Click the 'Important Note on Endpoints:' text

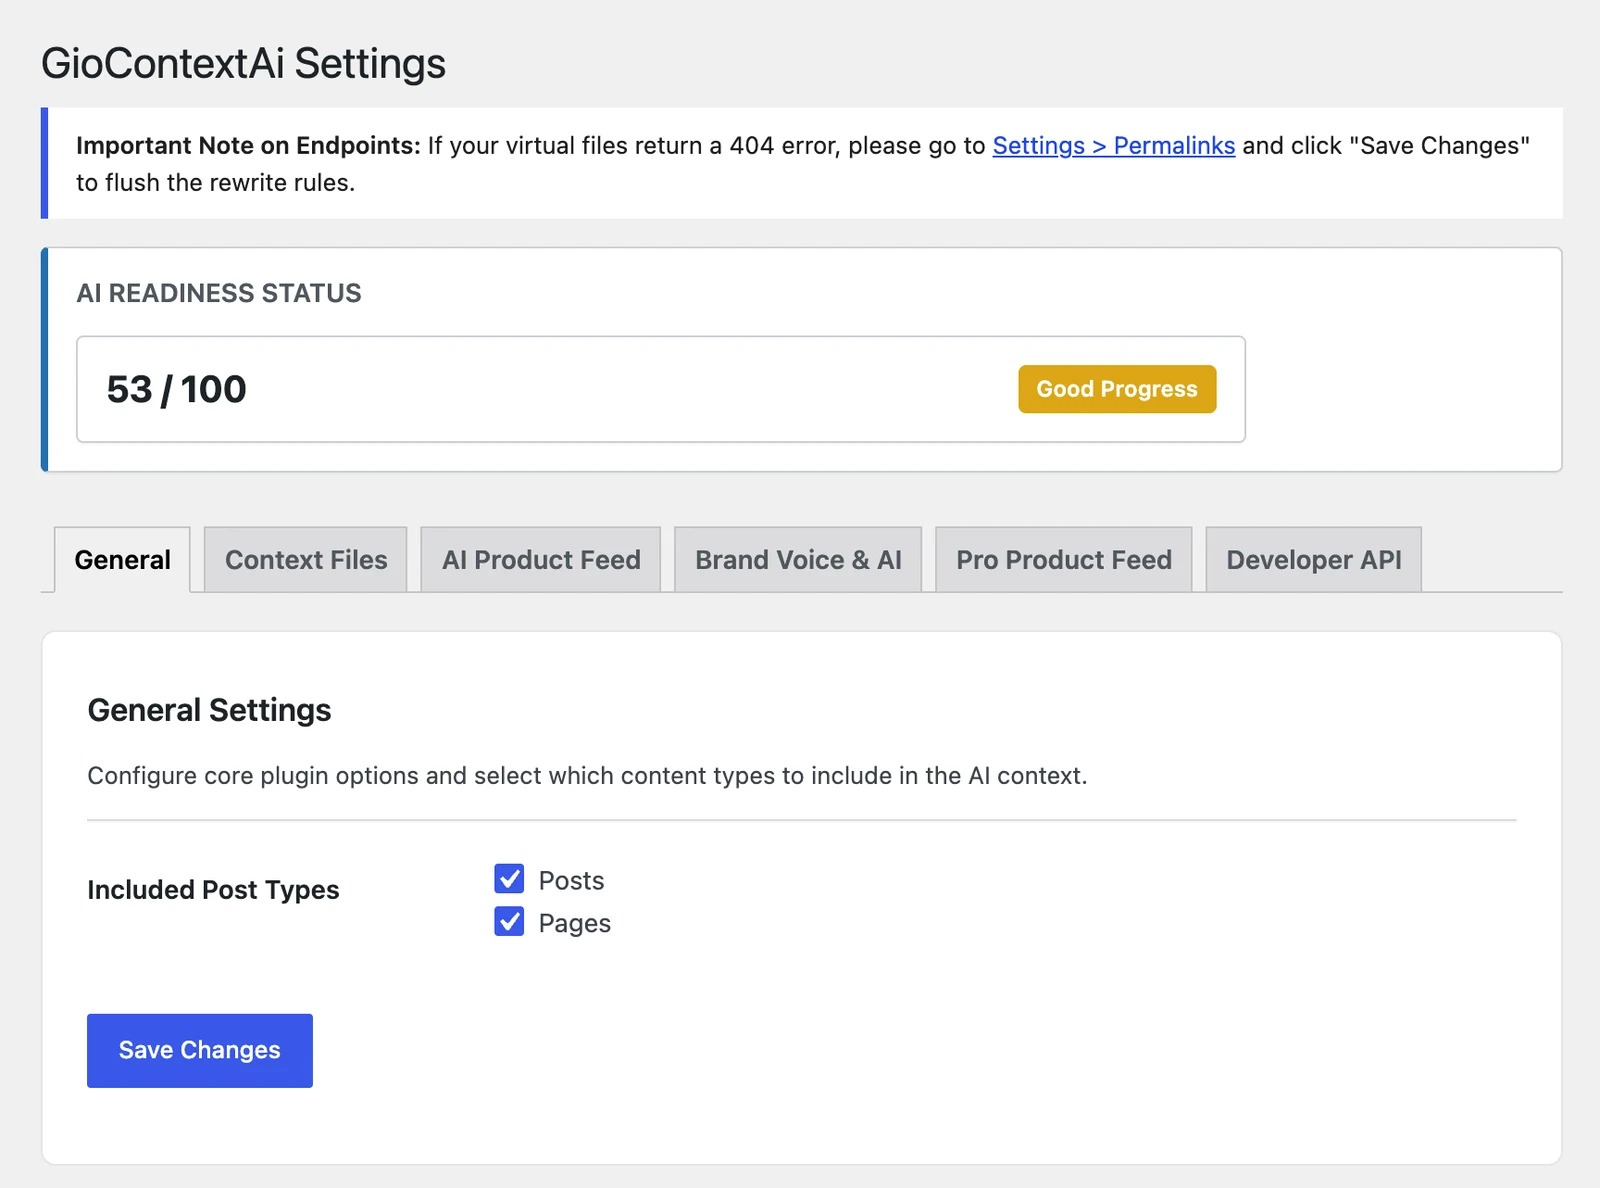pyautogui.click(x=249, y=146)
